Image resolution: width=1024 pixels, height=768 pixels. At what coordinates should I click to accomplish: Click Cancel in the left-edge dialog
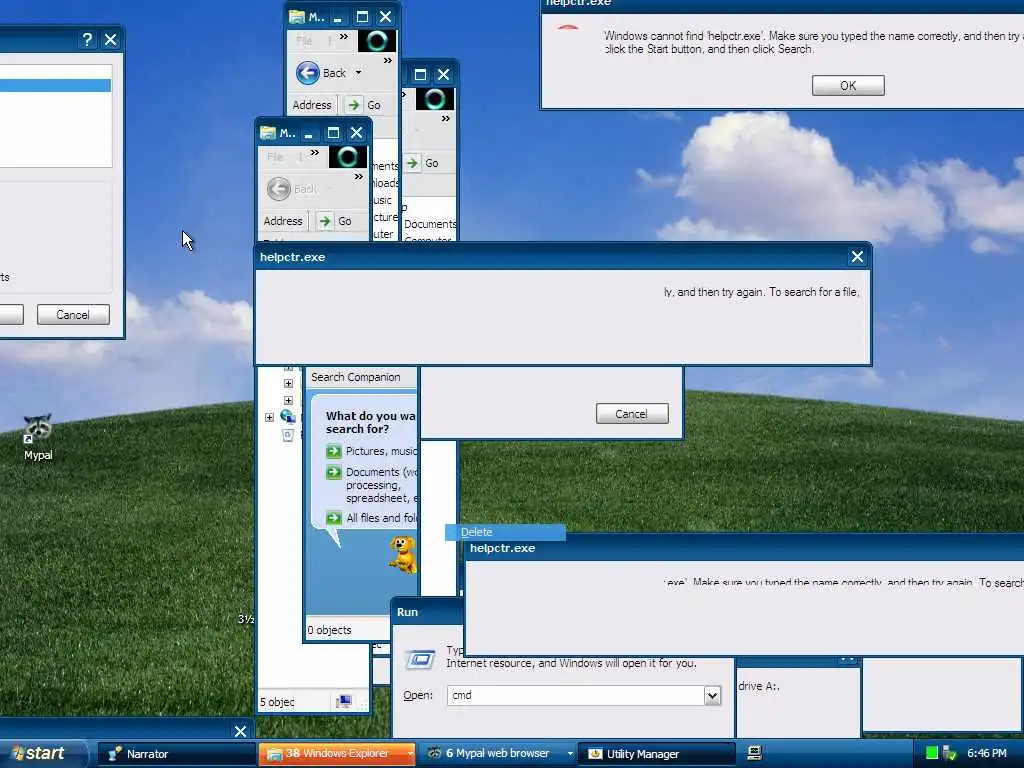73,315
